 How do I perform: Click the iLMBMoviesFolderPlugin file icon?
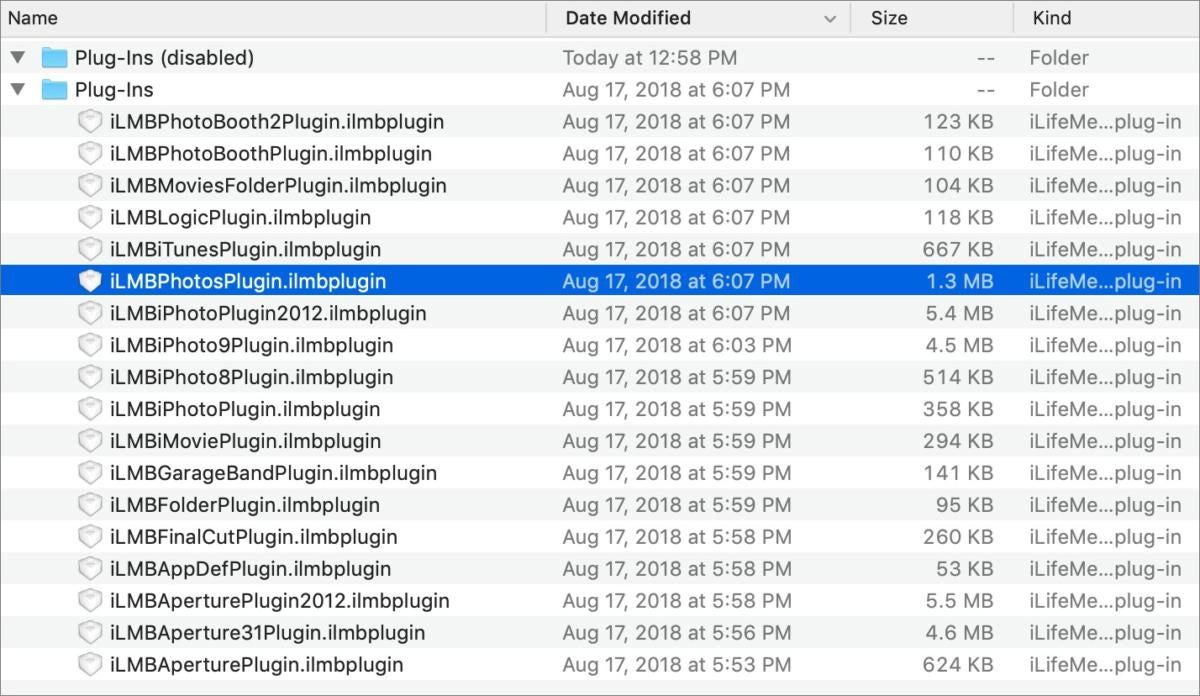coord(91,186)
